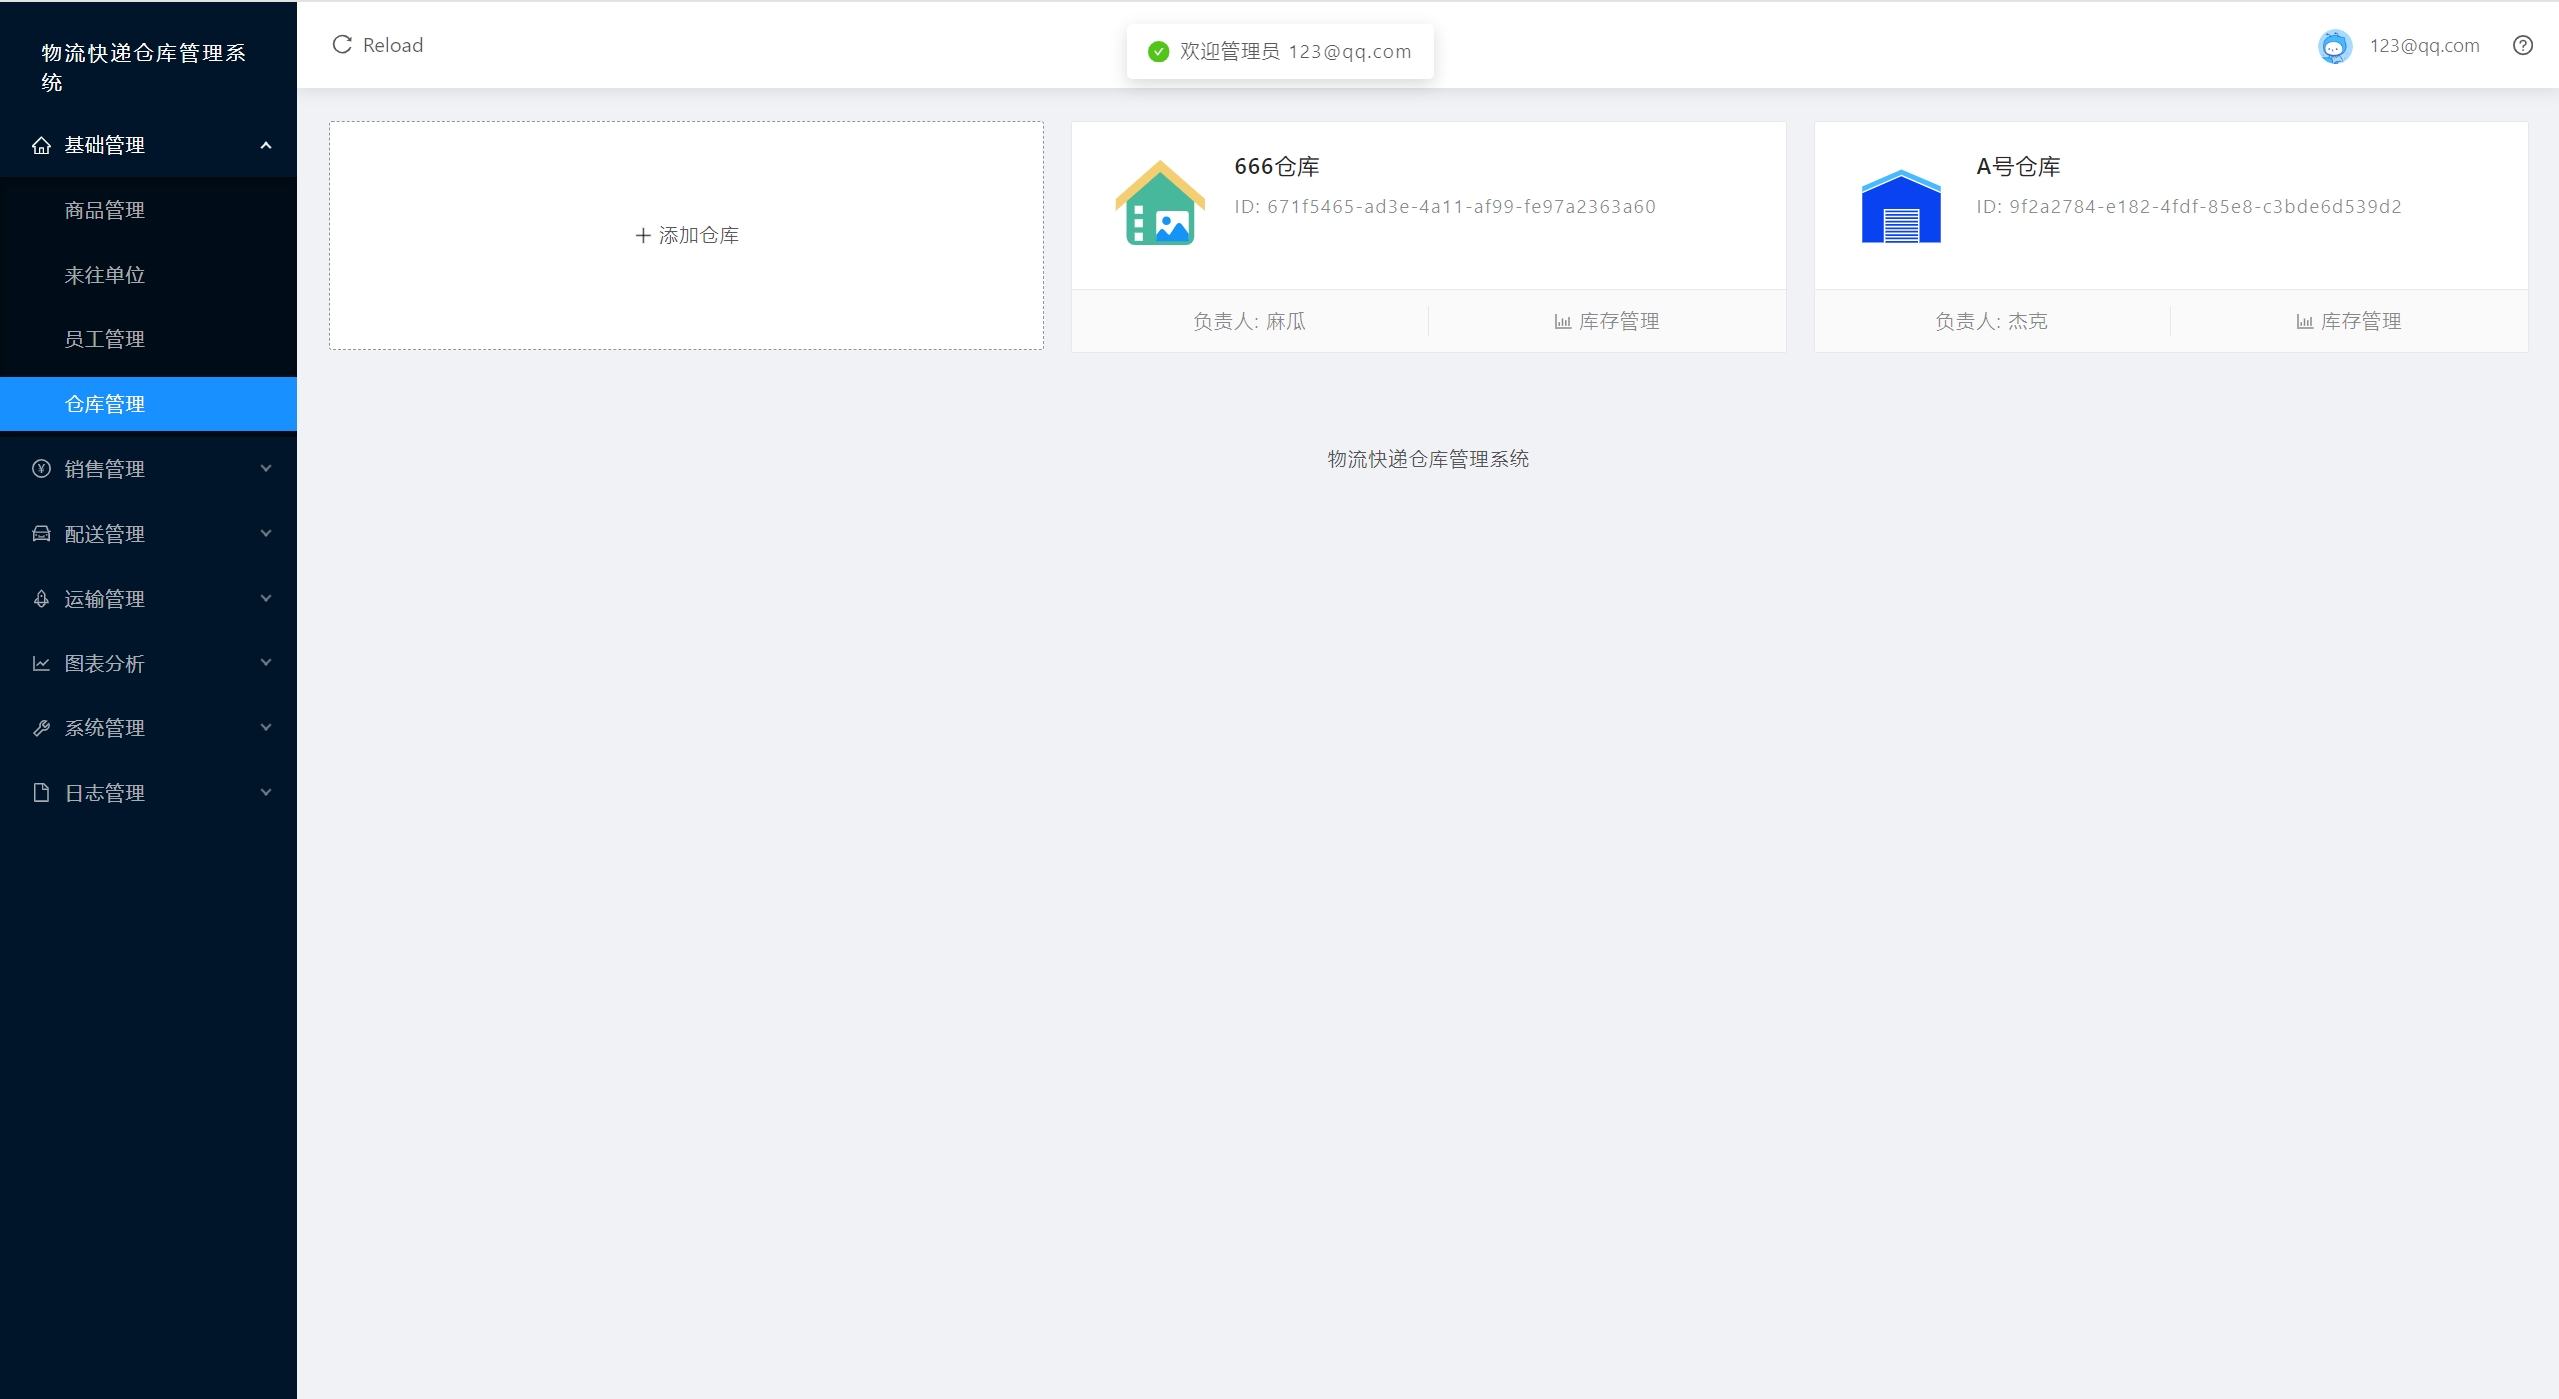Viewport: 2559px width, 1399px height.
Task: Click the A号仓库 blue warehouse icon
Action: [1900, 206]
